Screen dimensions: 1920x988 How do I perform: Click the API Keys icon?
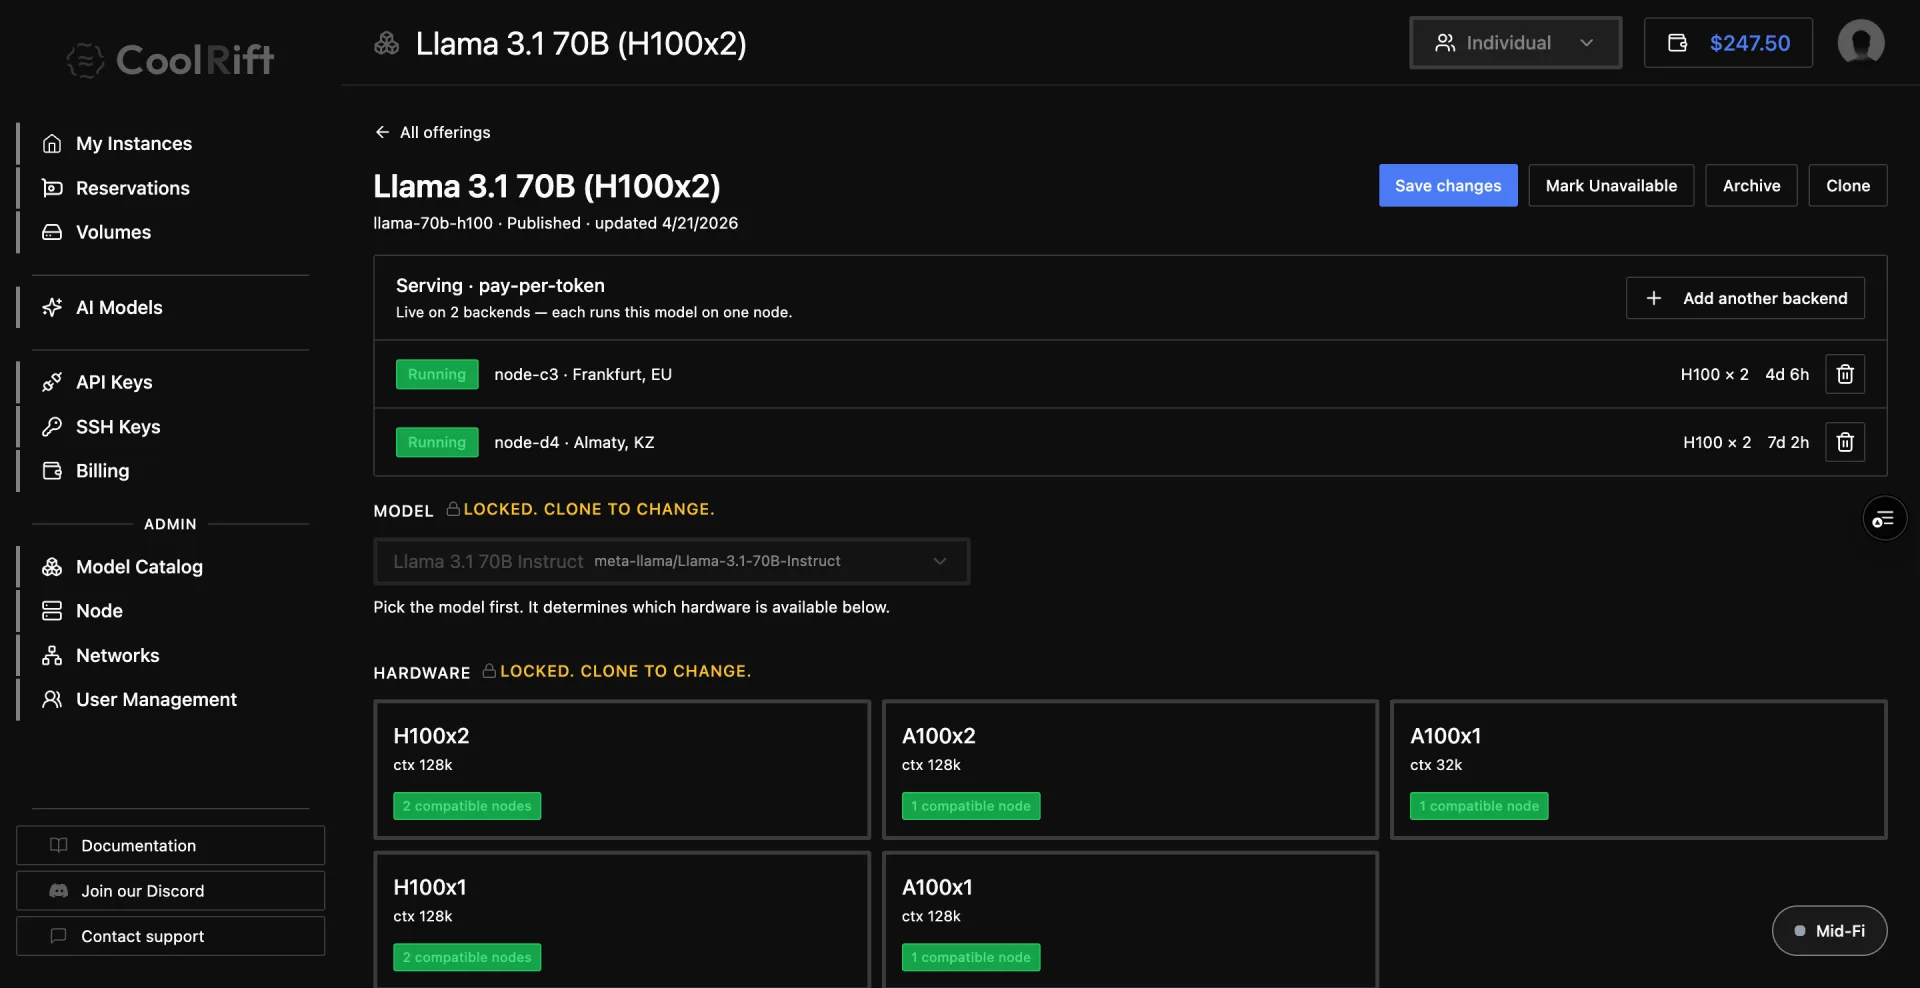52,382
